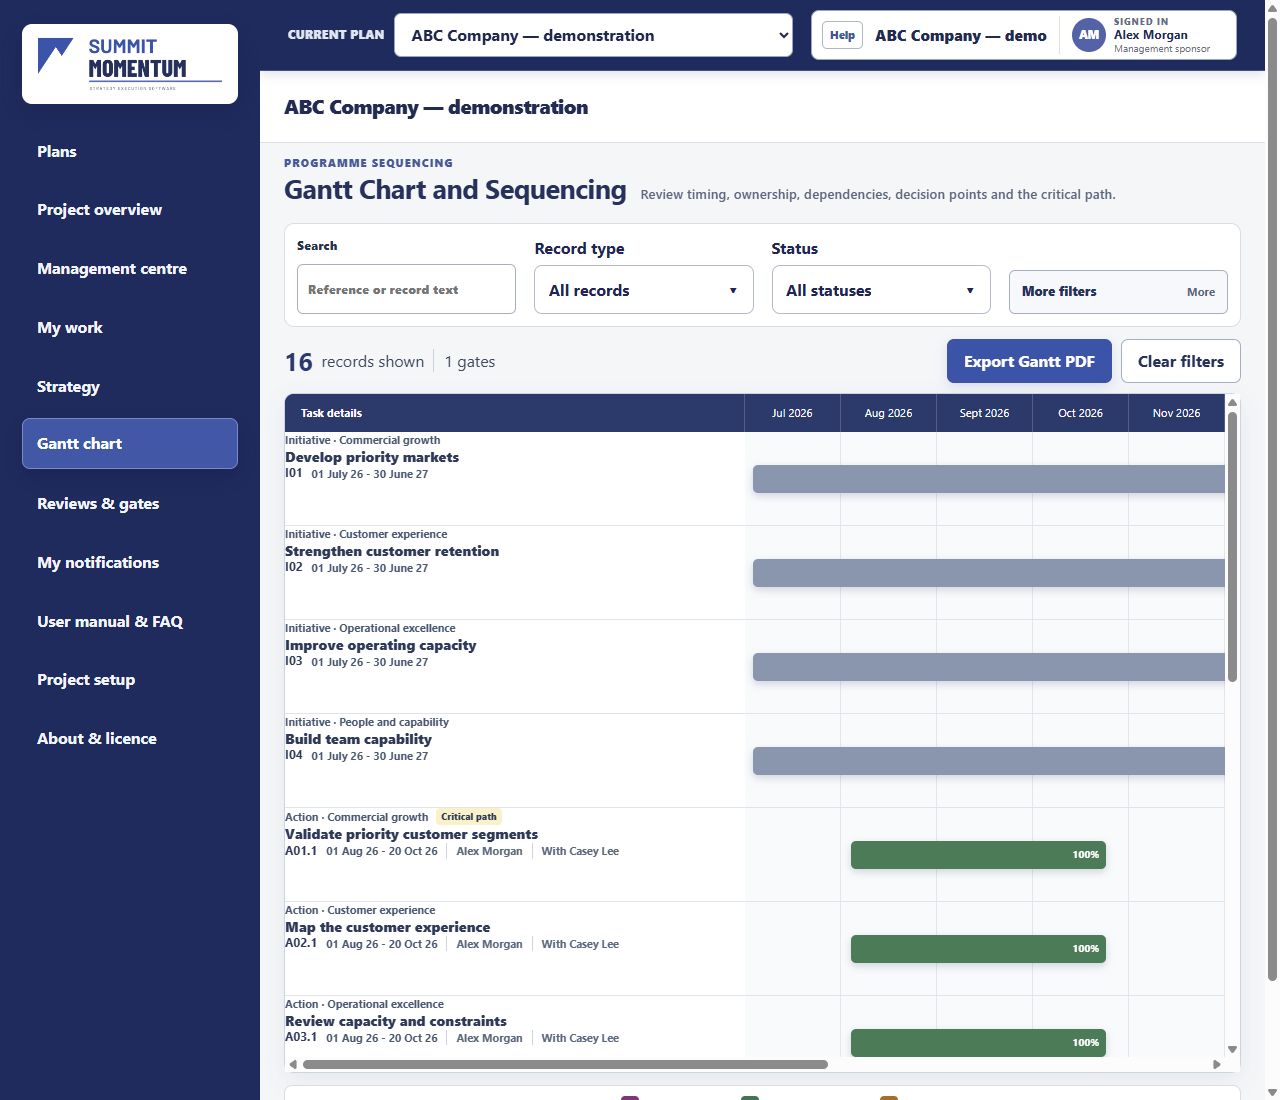Screen dimensions: 1280x1100
Task: Click 'Develop priority markets' title
Action: (x=372, y=457)
